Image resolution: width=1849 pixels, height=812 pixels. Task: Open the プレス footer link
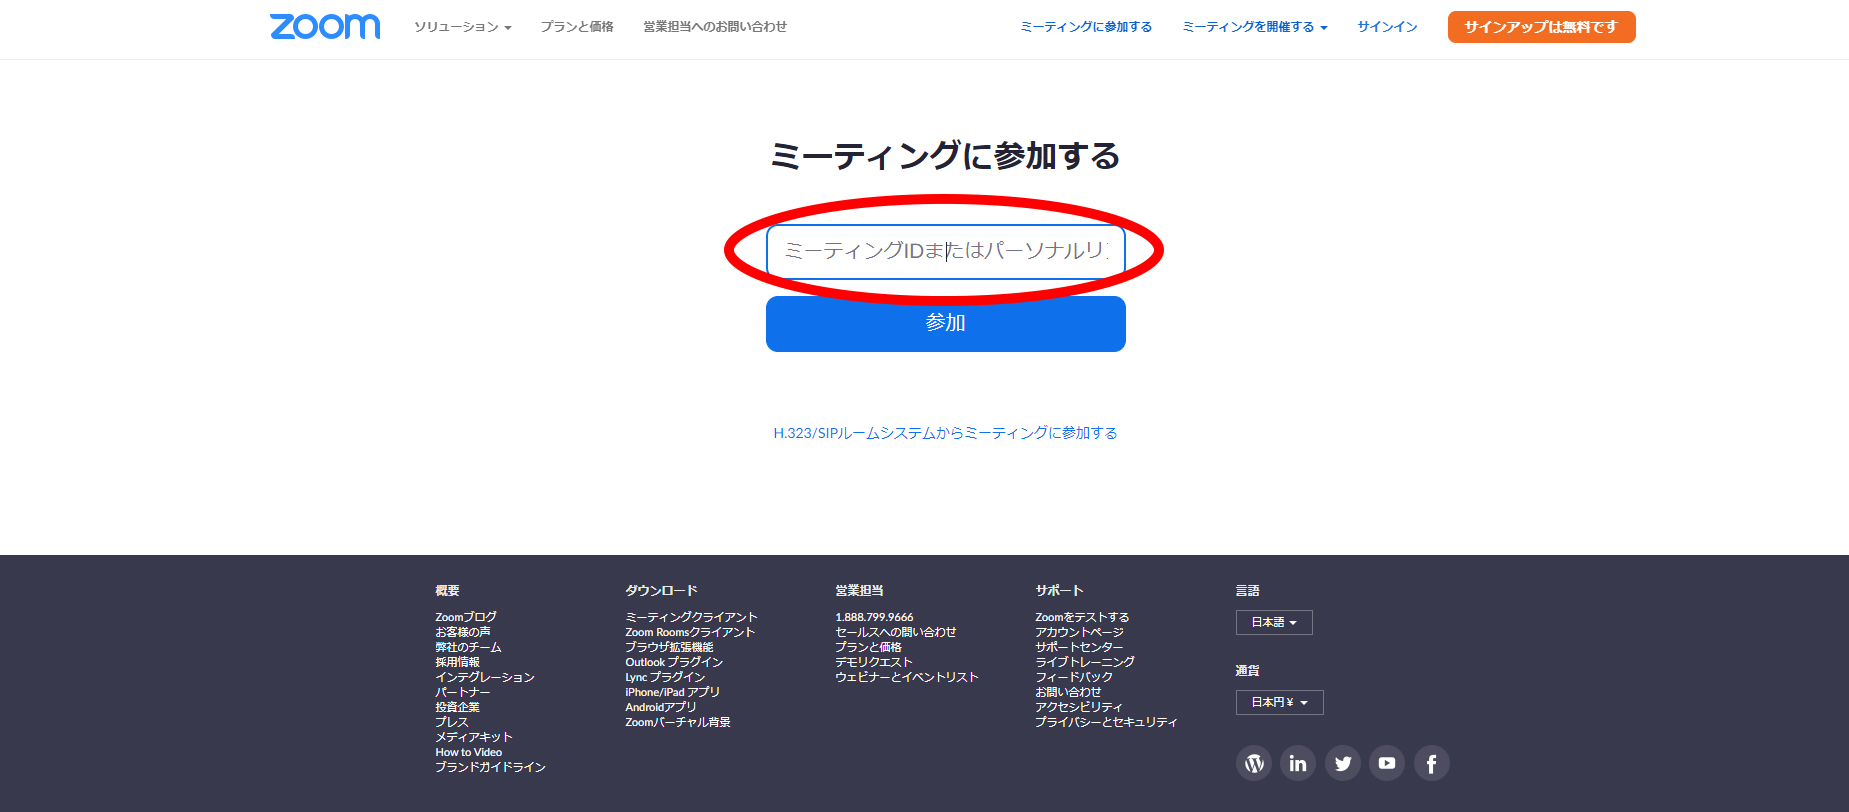click(452, 722)
